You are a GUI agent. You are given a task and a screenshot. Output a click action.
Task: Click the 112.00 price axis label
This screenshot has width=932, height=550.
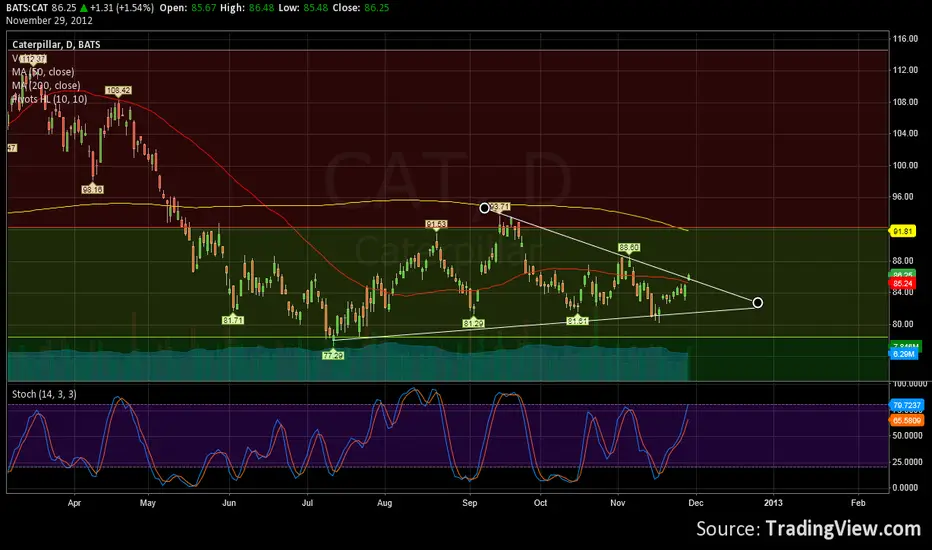coord(905,70)
